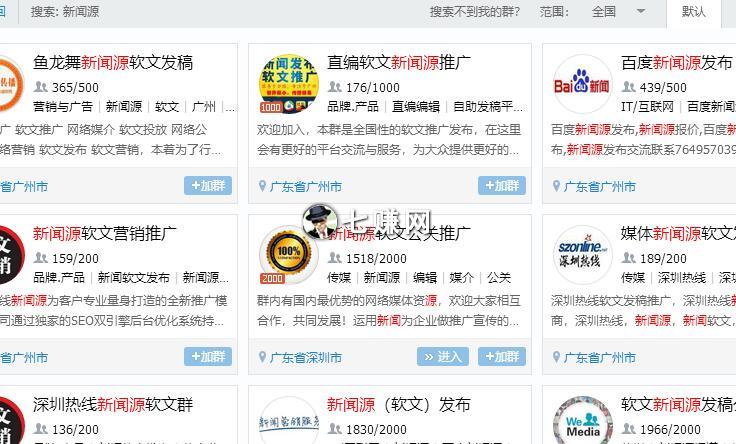Click 加群 on the 1518/2000 group card
The height and width of the screenshot is (444, 736).
click(502, 357)
